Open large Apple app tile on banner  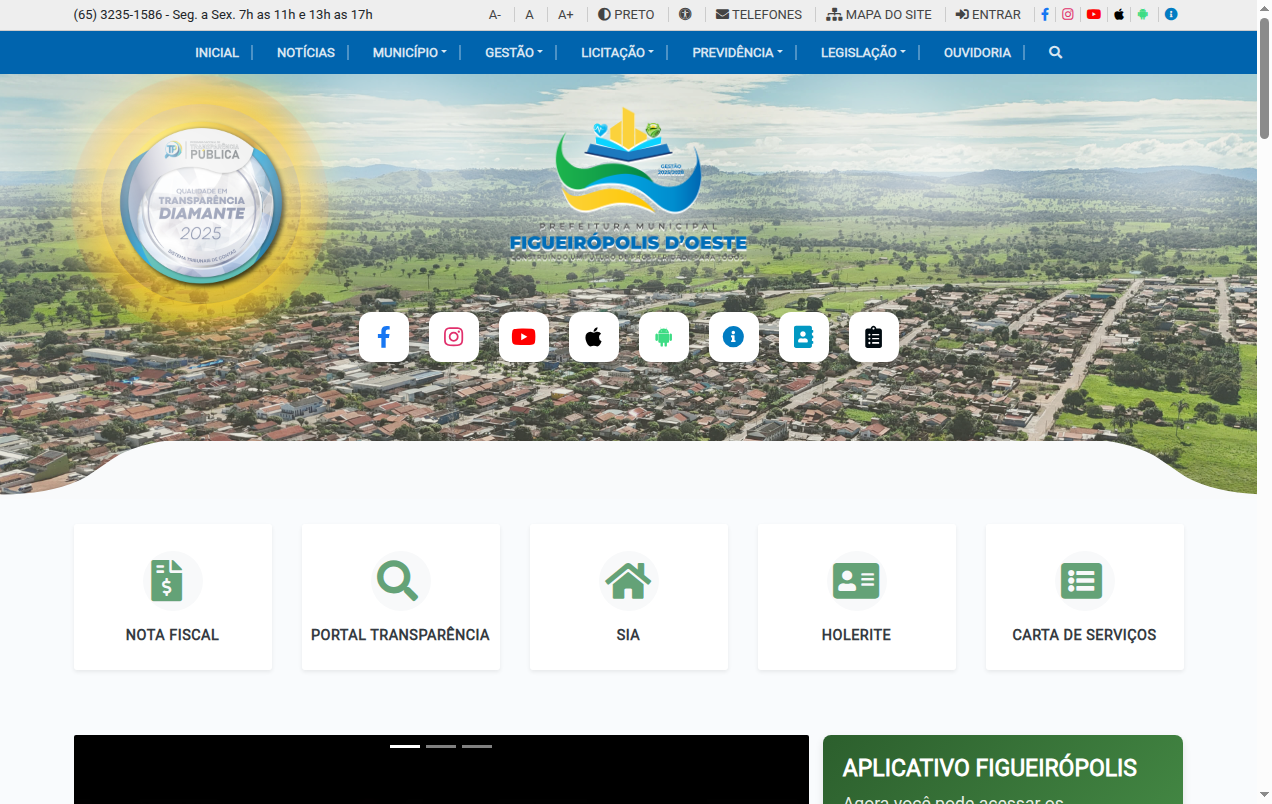(594, 337)
